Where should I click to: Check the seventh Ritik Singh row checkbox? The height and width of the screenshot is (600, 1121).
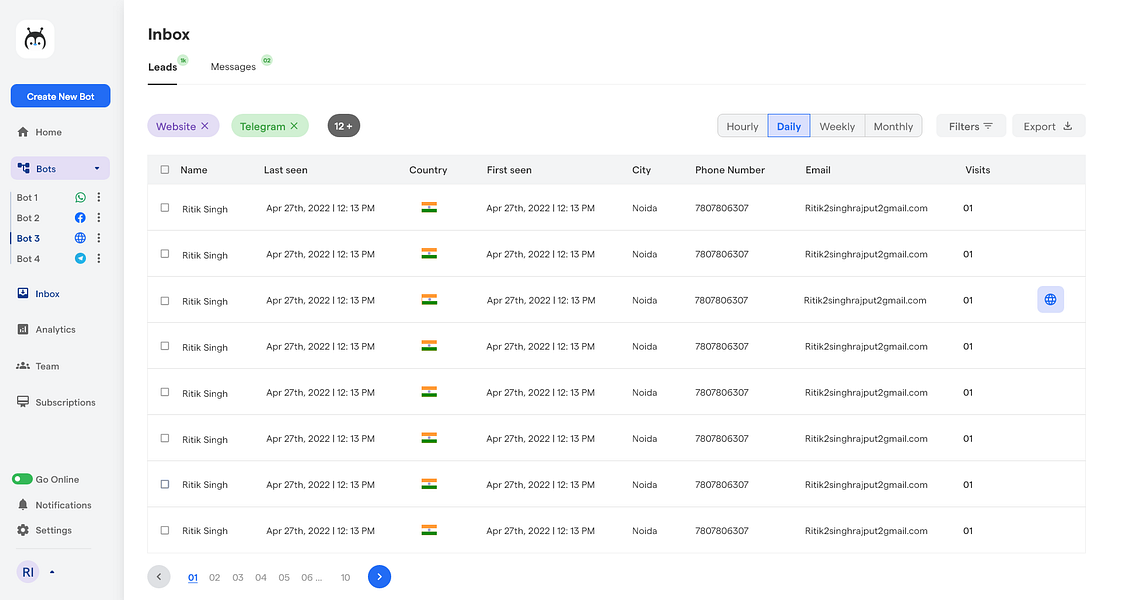[x=165, y=484]
